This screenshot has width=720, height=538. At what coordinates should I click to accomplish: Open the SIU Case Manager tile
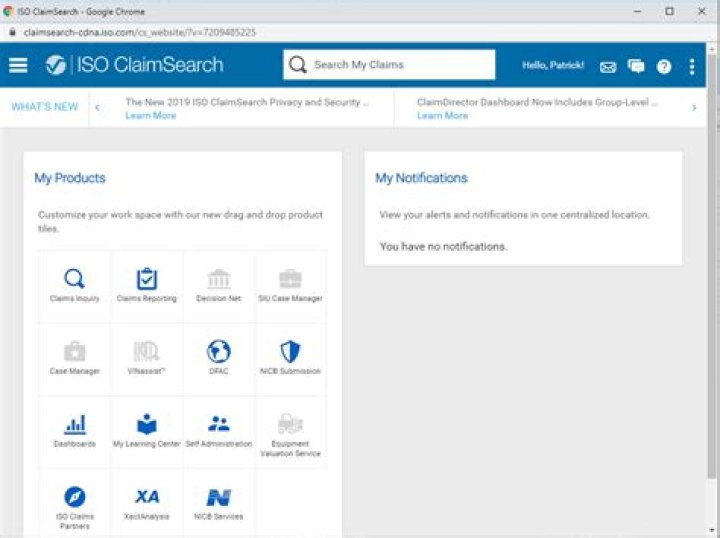click(x=290, y=286)
